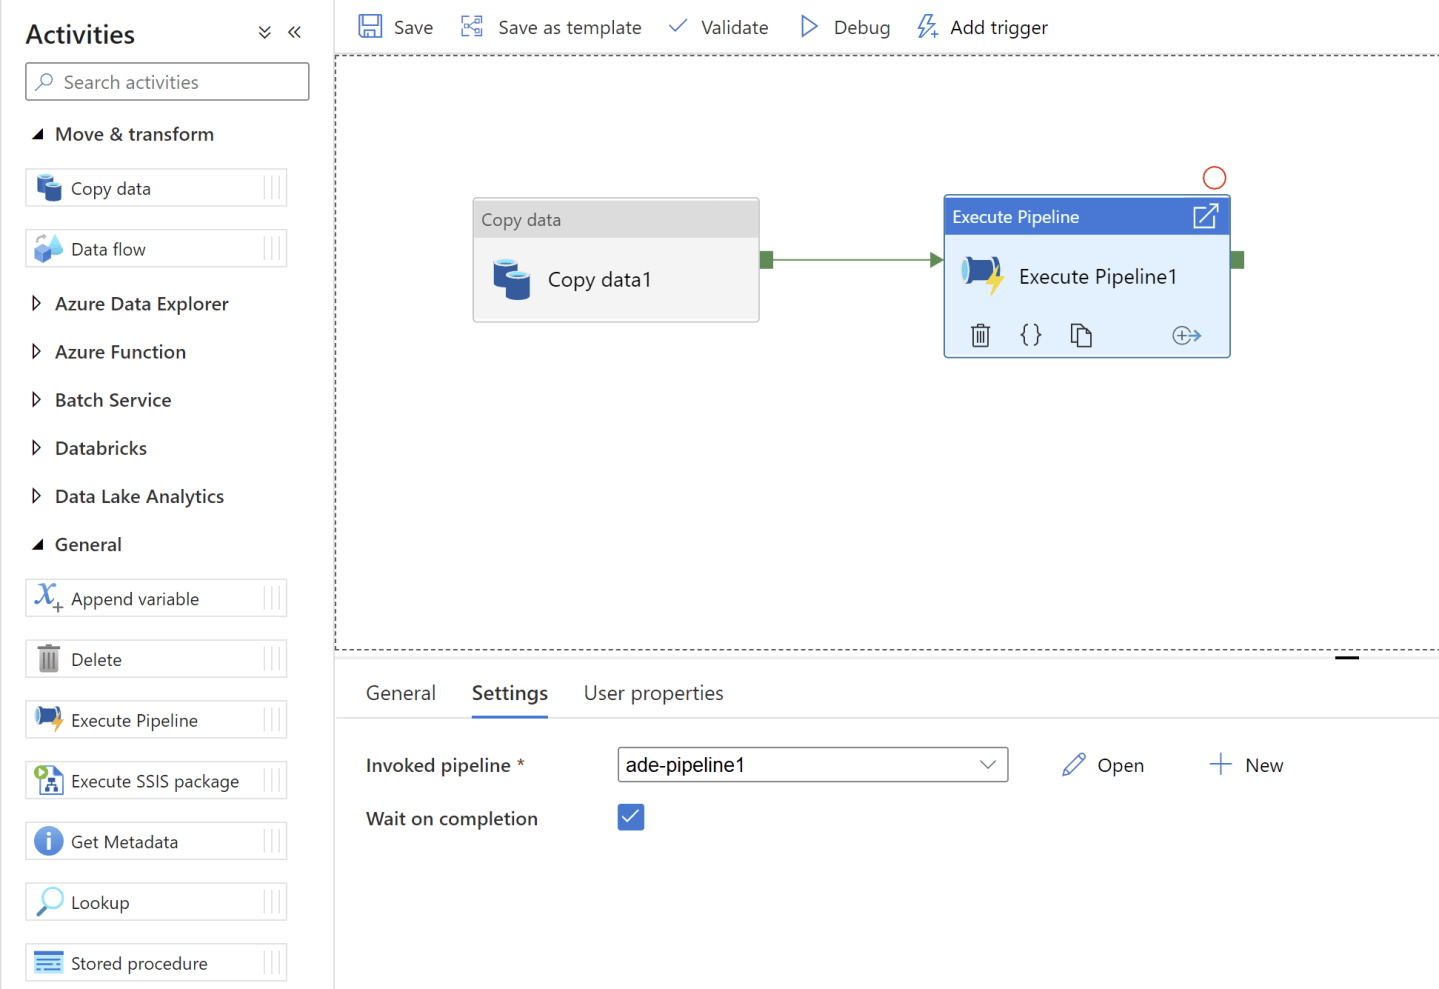
Task: Open the User properties tab
Action: point(654,693)
